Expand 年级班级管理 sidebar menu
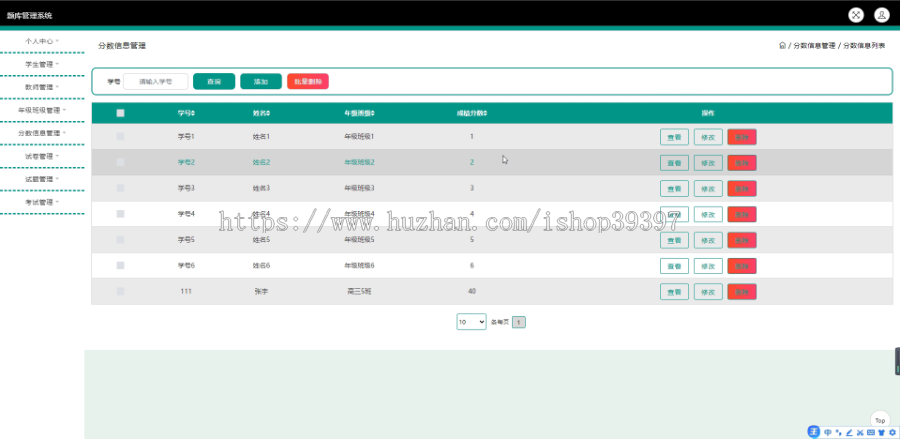The height and width of the screenshot is (439, 900). pos(42,110)
